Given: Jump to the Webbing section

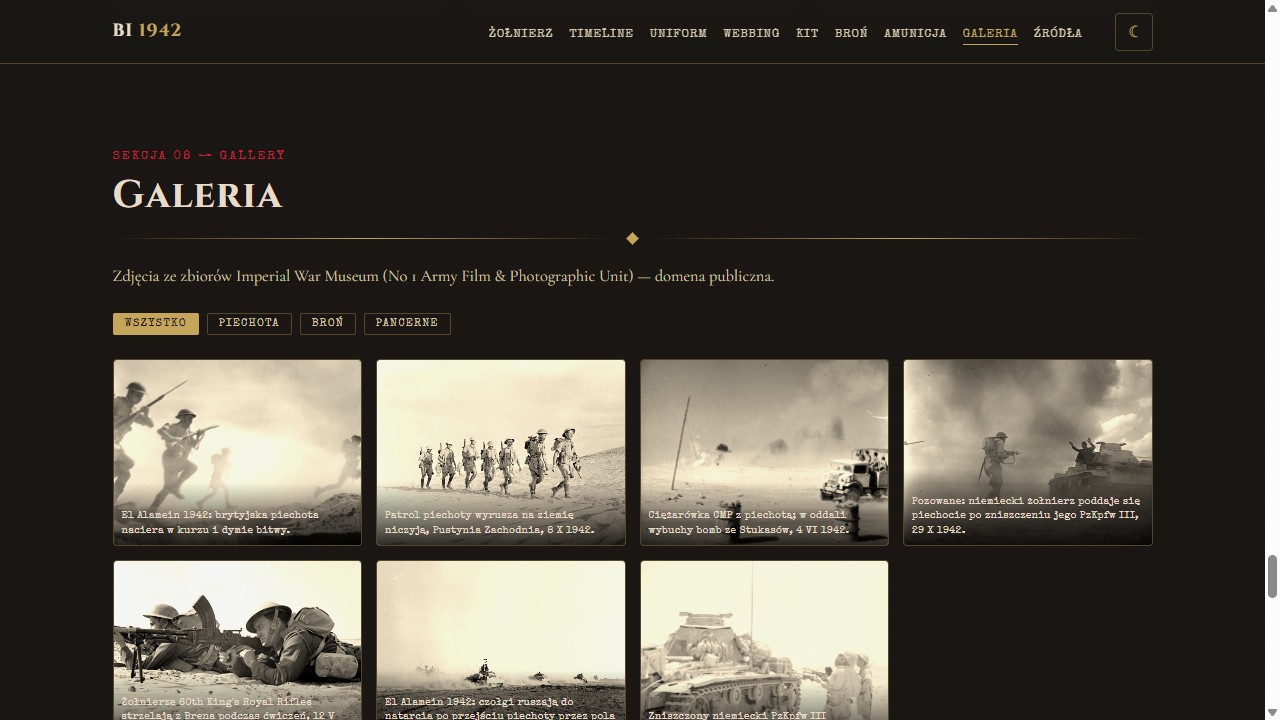Looking at the screenshot, I should point(751,33).
